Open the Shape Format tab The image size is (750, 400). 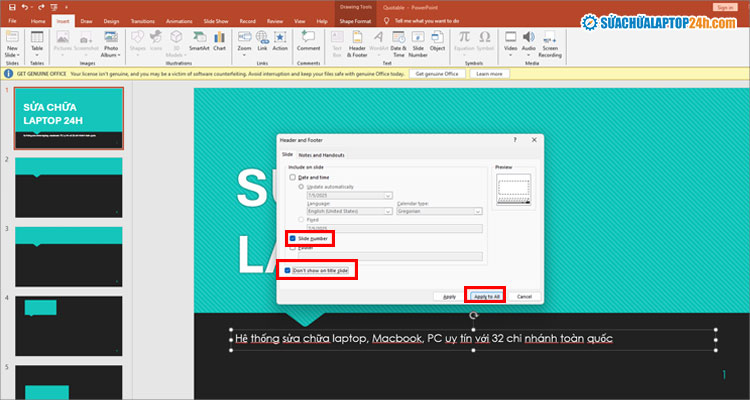point(355,21)
